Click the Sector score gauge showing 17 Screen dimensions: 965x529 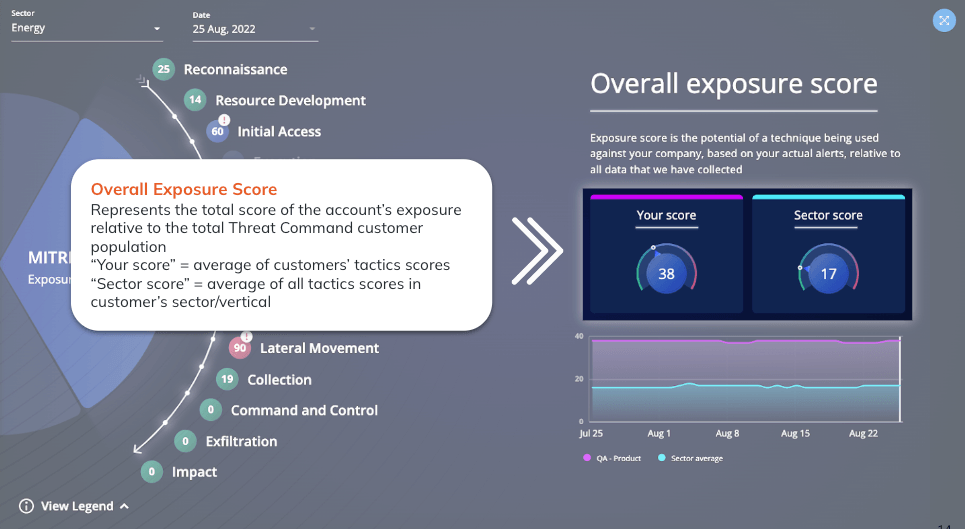828,273
